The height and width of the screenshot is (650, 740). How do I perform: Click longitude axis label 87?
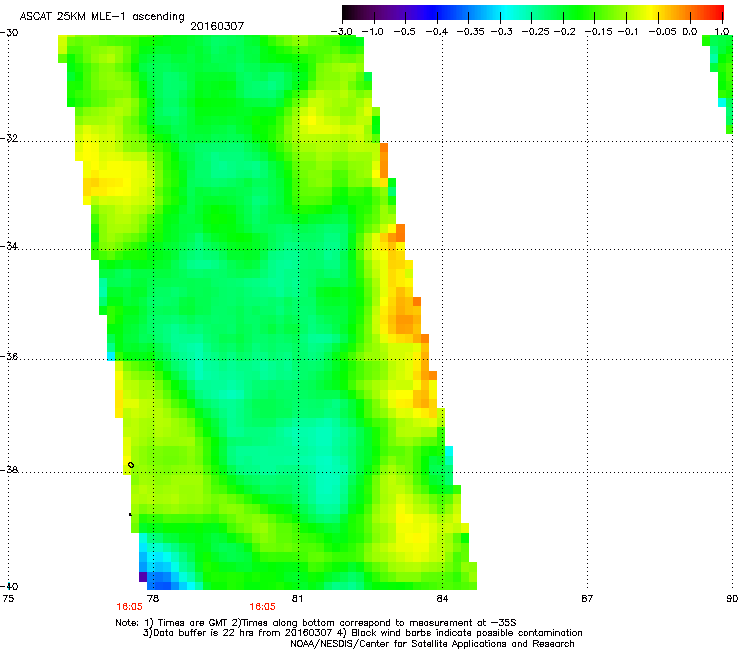point(587,599)
